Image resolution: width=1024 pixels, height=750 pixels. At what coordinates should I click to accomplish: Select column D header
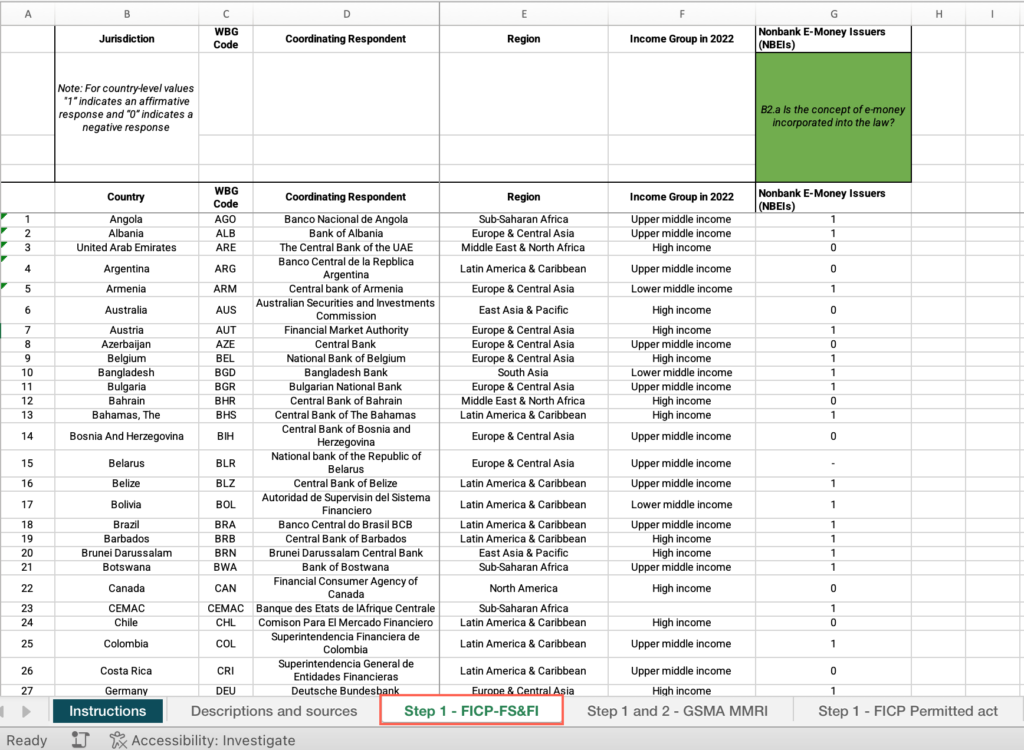346,14
